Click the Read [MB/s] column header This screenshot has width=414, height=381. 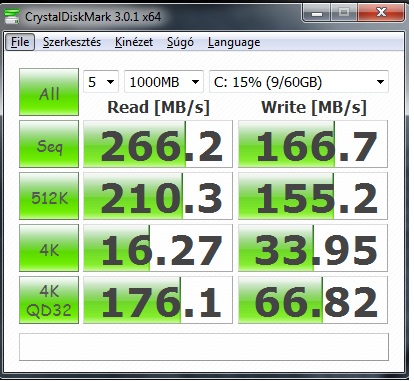[x=158, y=107]
